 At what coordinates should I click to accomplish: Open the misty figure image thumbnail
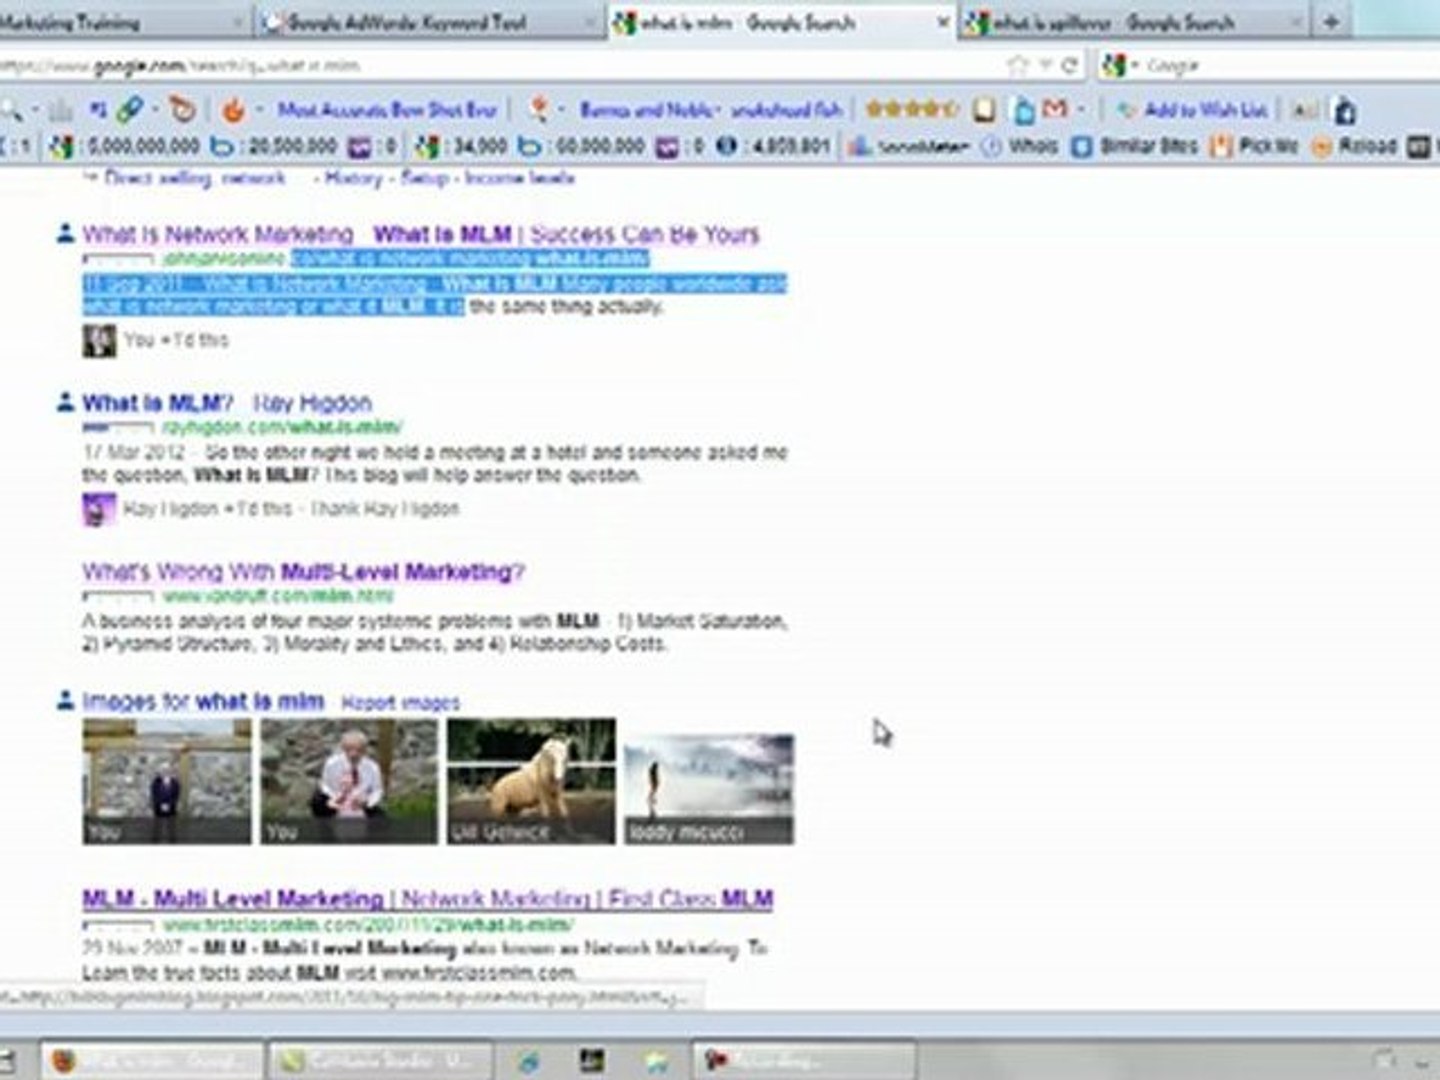(x=709, y=789)
